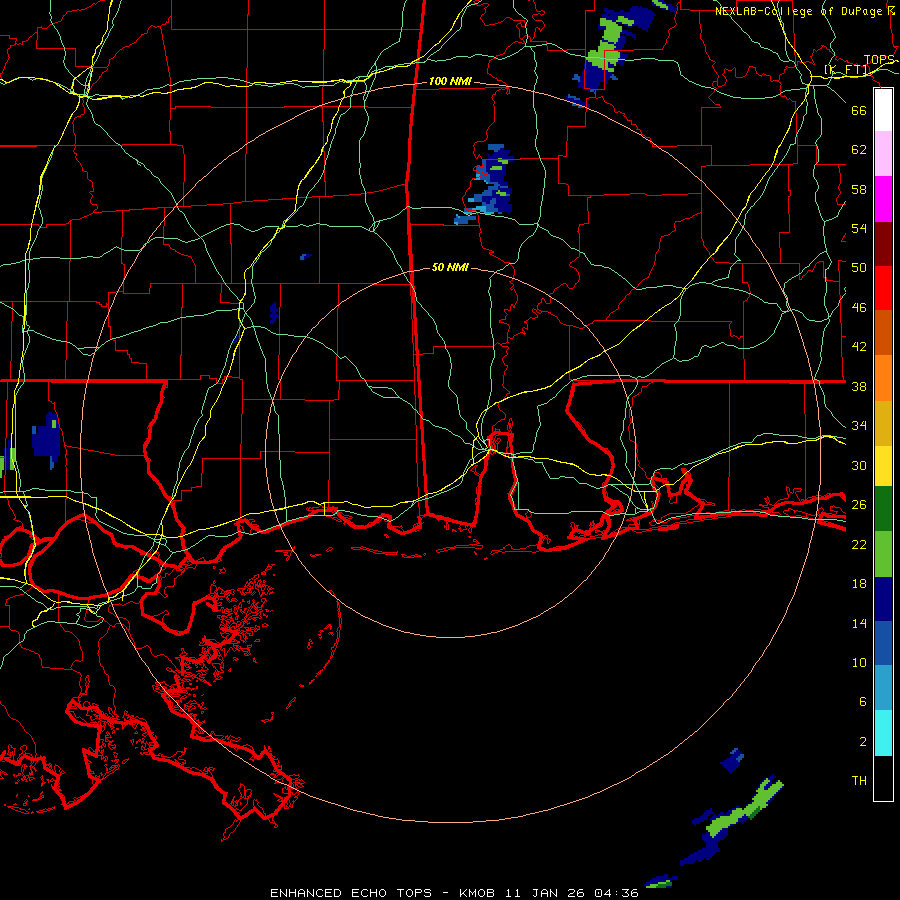This screenshot has width=900, height=900.
Task: Click the dark orange legend swatch
Action: pos(883,332)
